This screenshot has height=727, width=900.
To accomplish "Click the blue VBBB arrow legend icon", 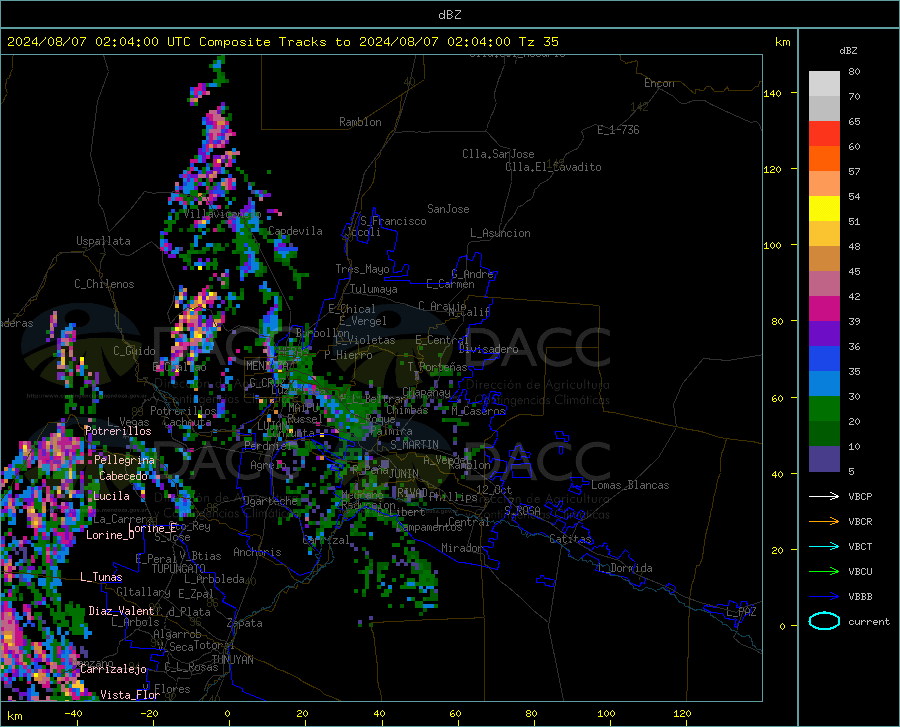I will 824,596.
